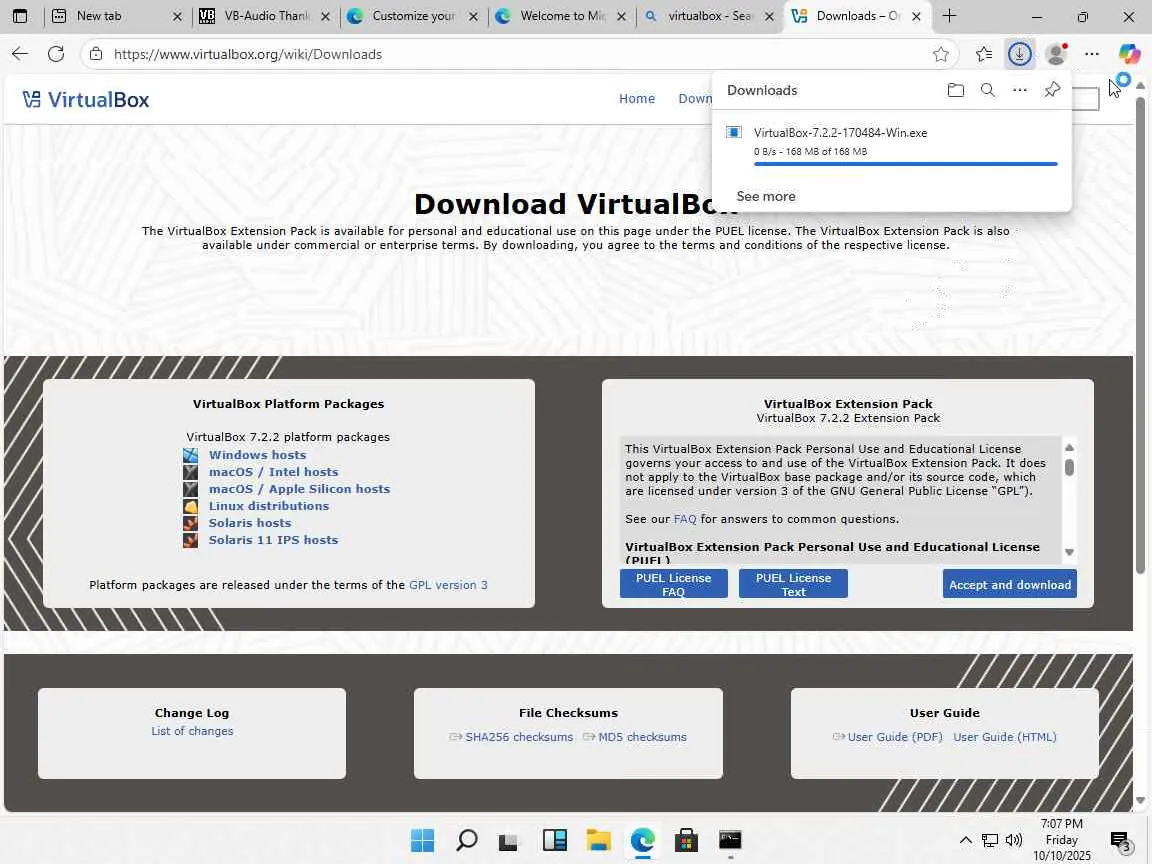Image resolution: width=1152 pixels, height=864 pixels.
Task: Click the VirtualBox logo in the header
Action: (x=85, y=99)
